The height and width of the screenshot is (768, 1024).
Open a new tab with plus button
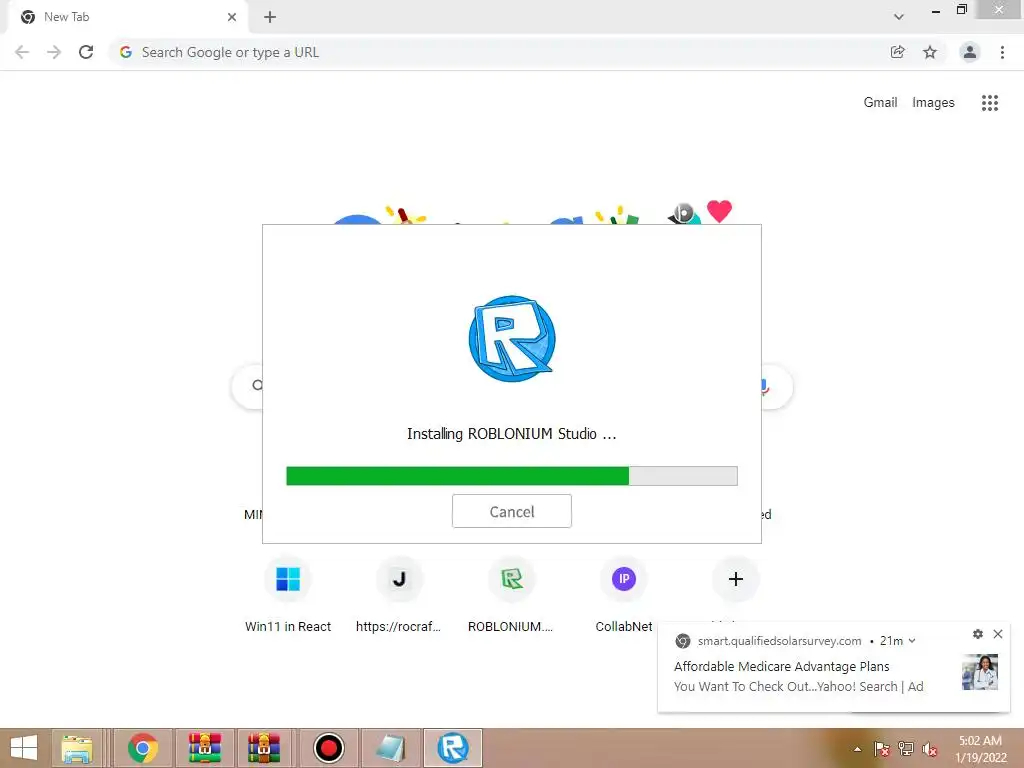[270, 17]
